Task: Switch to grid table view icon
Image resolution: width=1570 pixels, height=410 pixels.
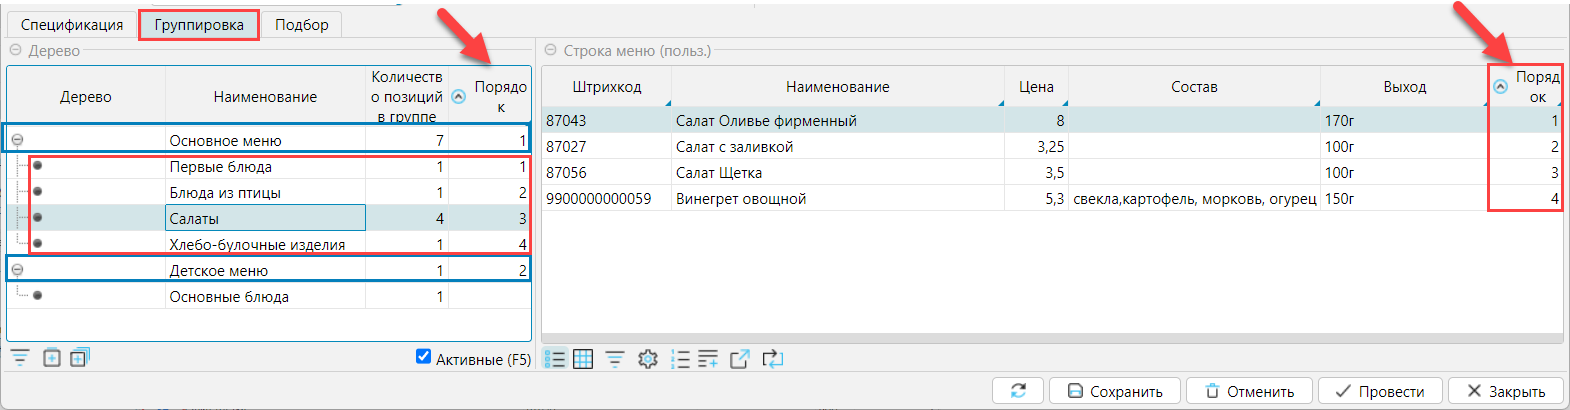Action: pos(583,359)
